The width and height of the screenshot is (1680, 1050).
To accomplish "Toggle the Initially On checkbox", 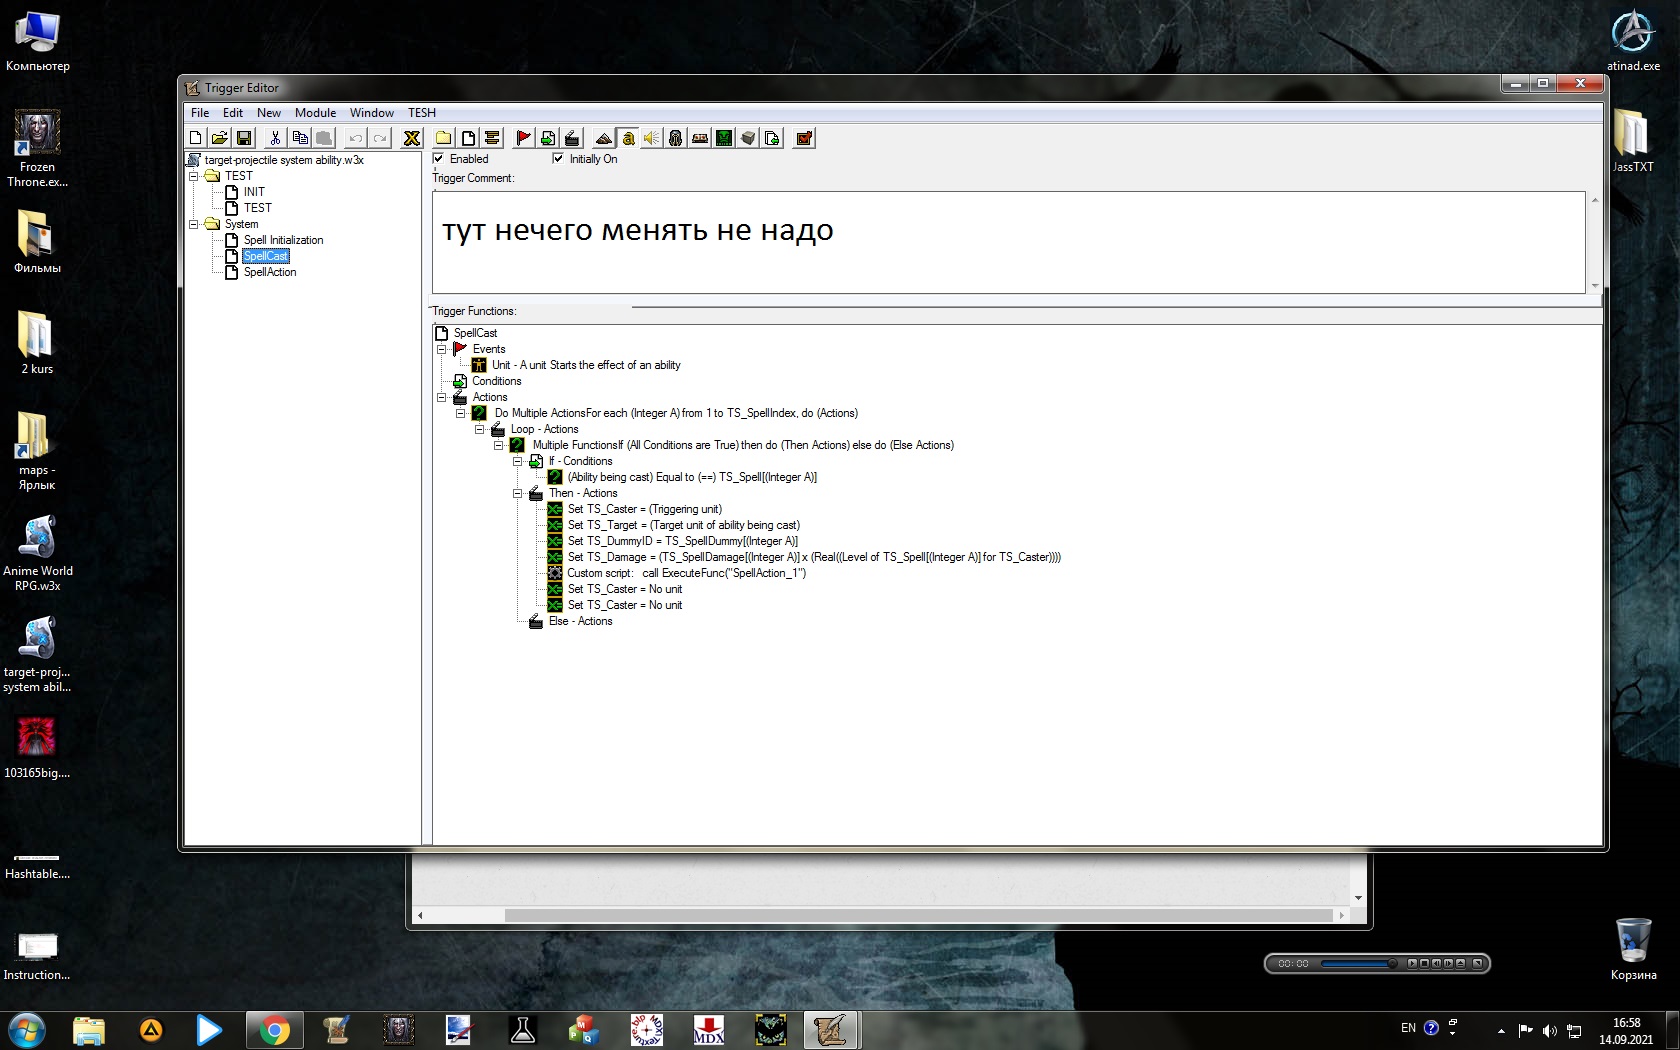I will [x=558, y=158].
